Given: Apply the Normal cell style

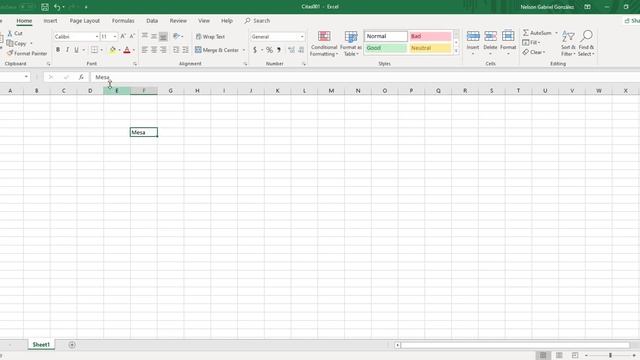Looking at the screenshot, I should (x=386, y=36).
